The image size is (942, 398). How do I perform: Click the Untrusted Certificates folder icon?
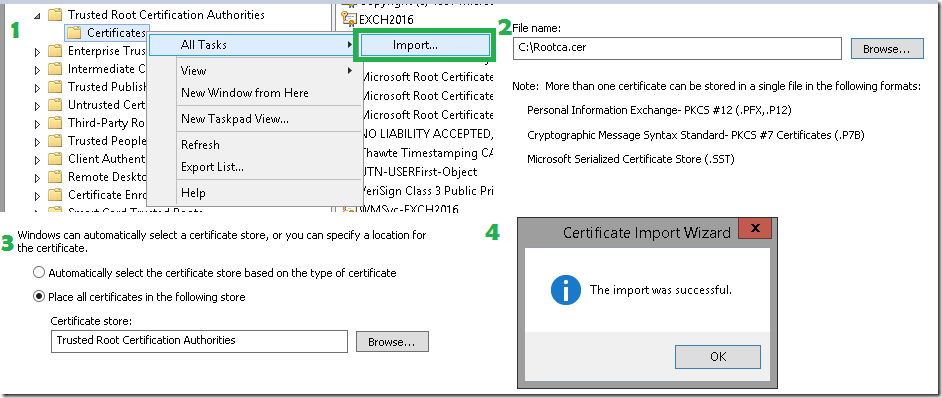[x=55, y=105]
